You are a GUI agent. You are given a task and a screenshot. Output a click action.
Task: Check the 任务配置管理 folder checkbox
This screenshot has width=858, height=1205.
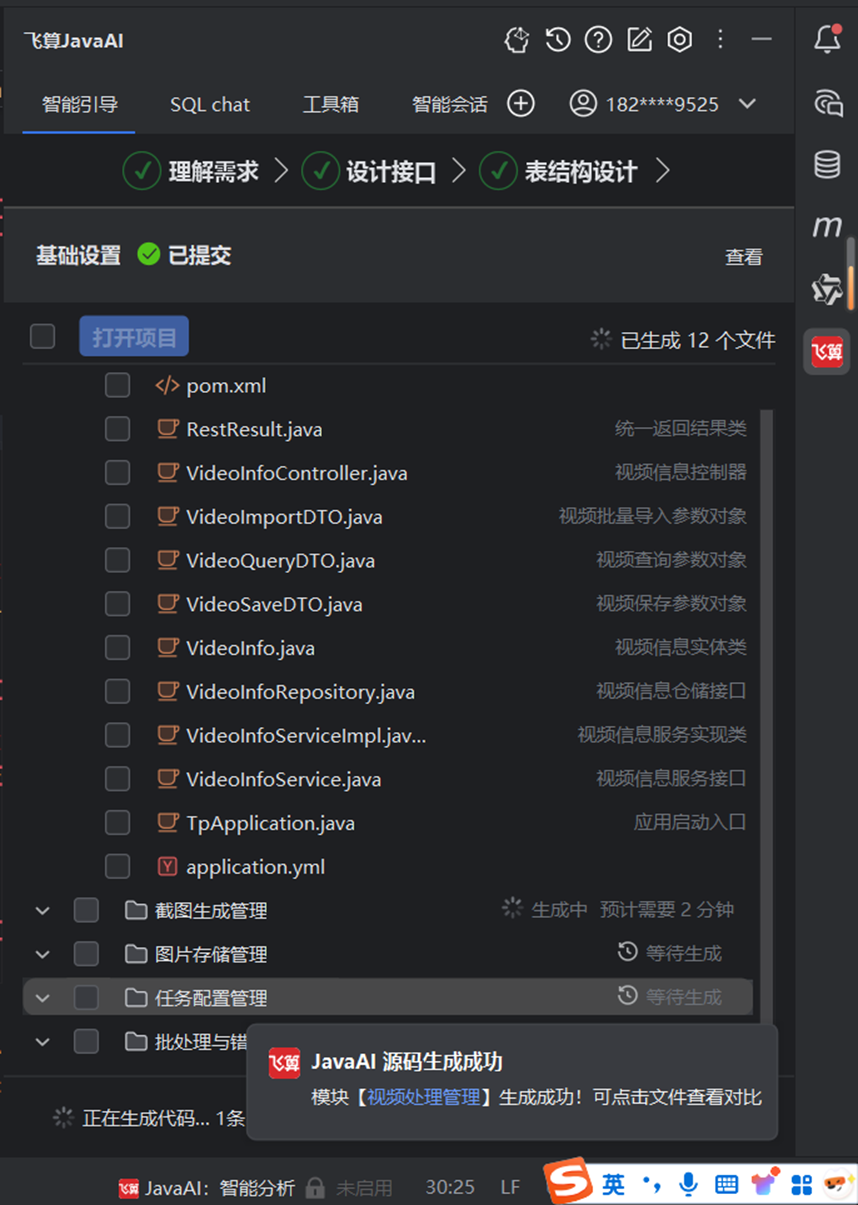[86, 998]
